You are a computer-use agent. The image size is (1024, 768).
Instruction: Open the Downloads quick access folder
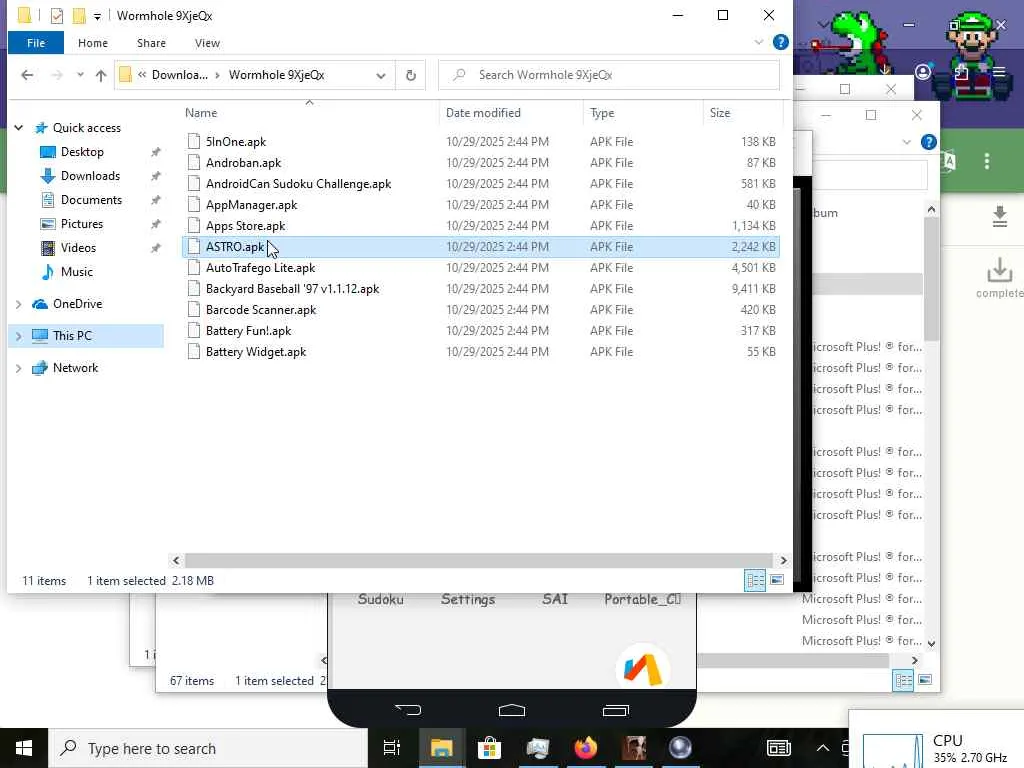click(90, 176)
